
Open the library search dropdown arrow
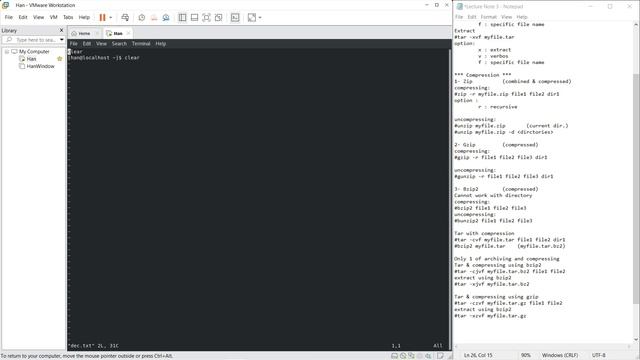click(x=62, y=40)
